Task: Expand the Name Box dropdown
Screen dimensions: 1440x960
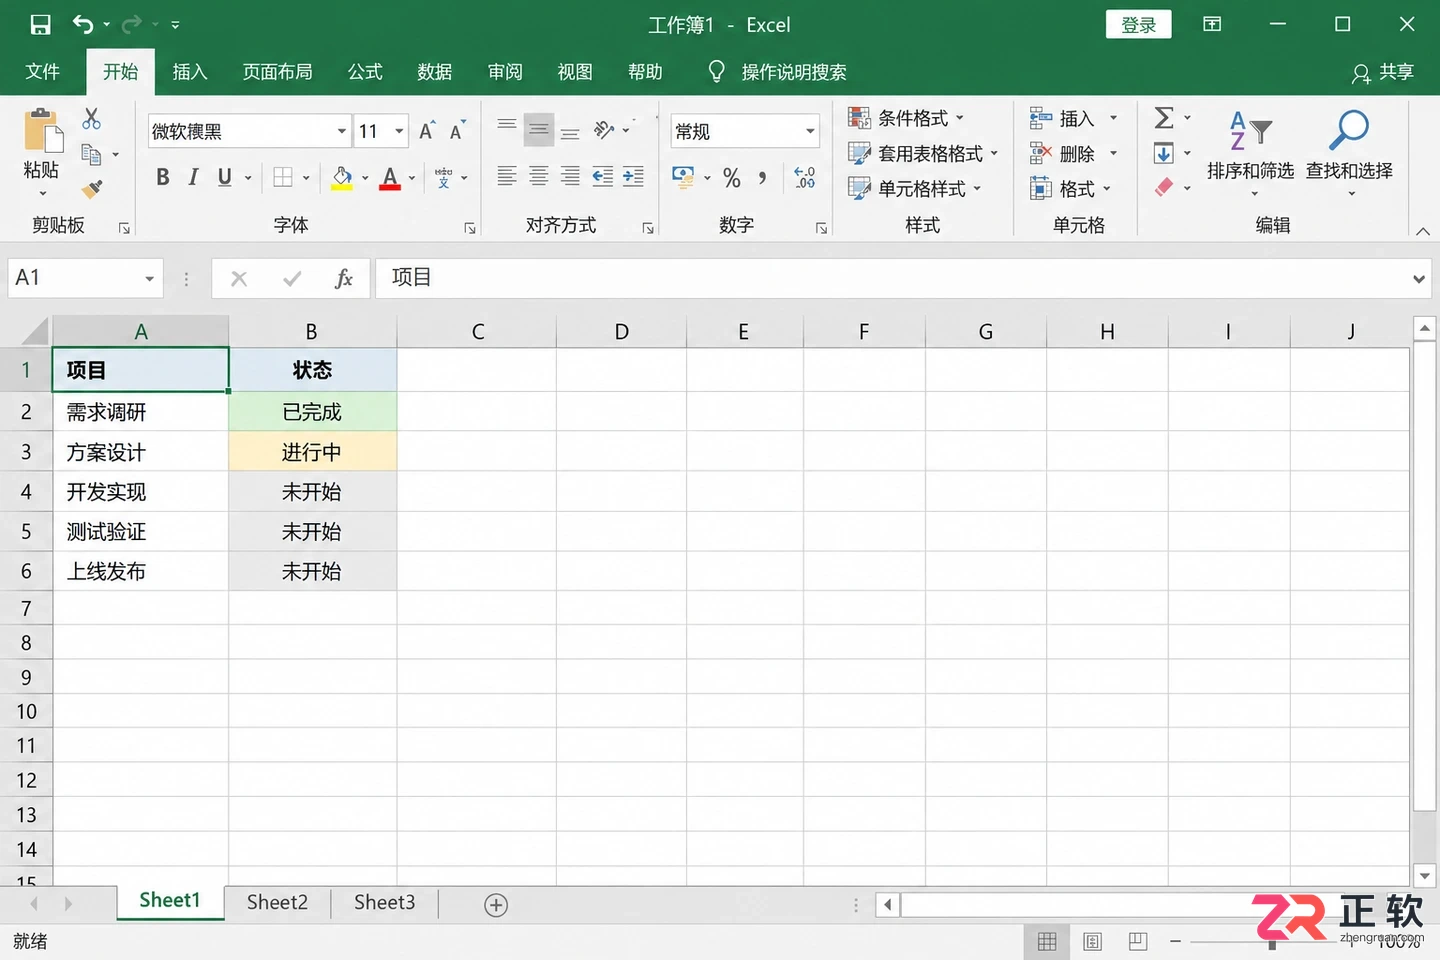Action: (149, 279)
